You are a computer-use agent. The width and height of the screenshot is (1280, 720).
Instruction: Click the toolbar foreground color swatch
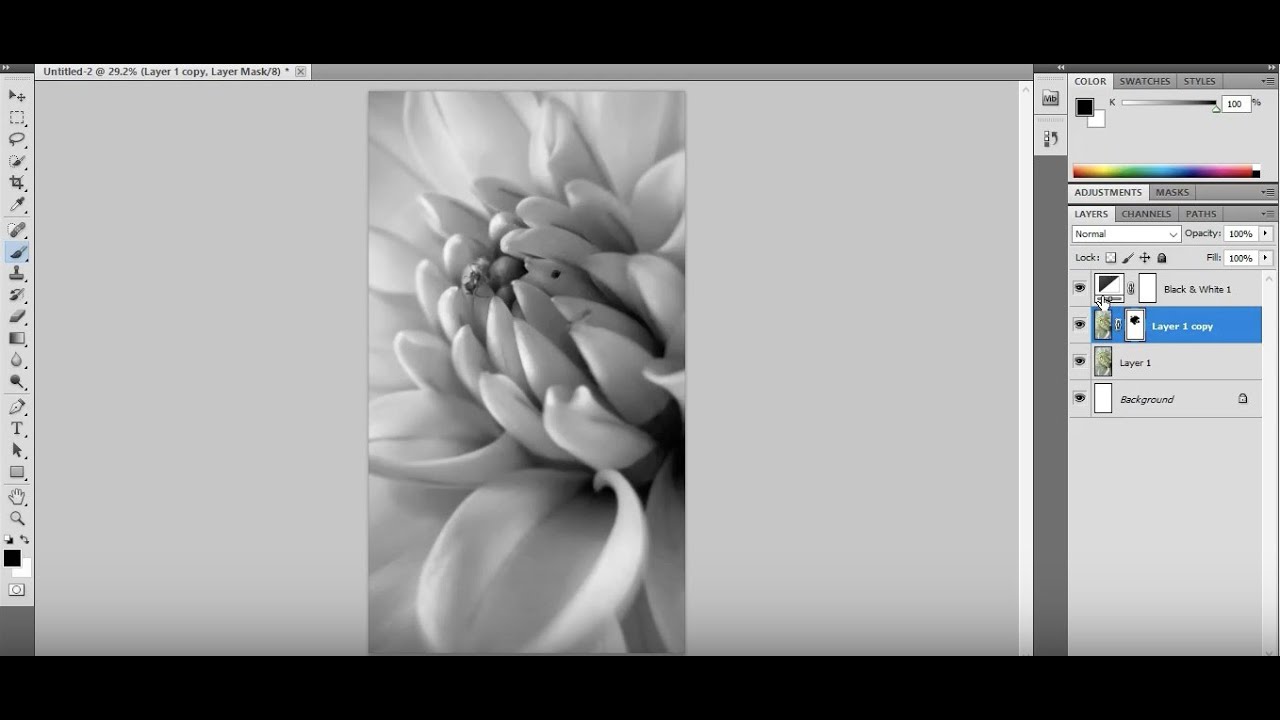12,558
